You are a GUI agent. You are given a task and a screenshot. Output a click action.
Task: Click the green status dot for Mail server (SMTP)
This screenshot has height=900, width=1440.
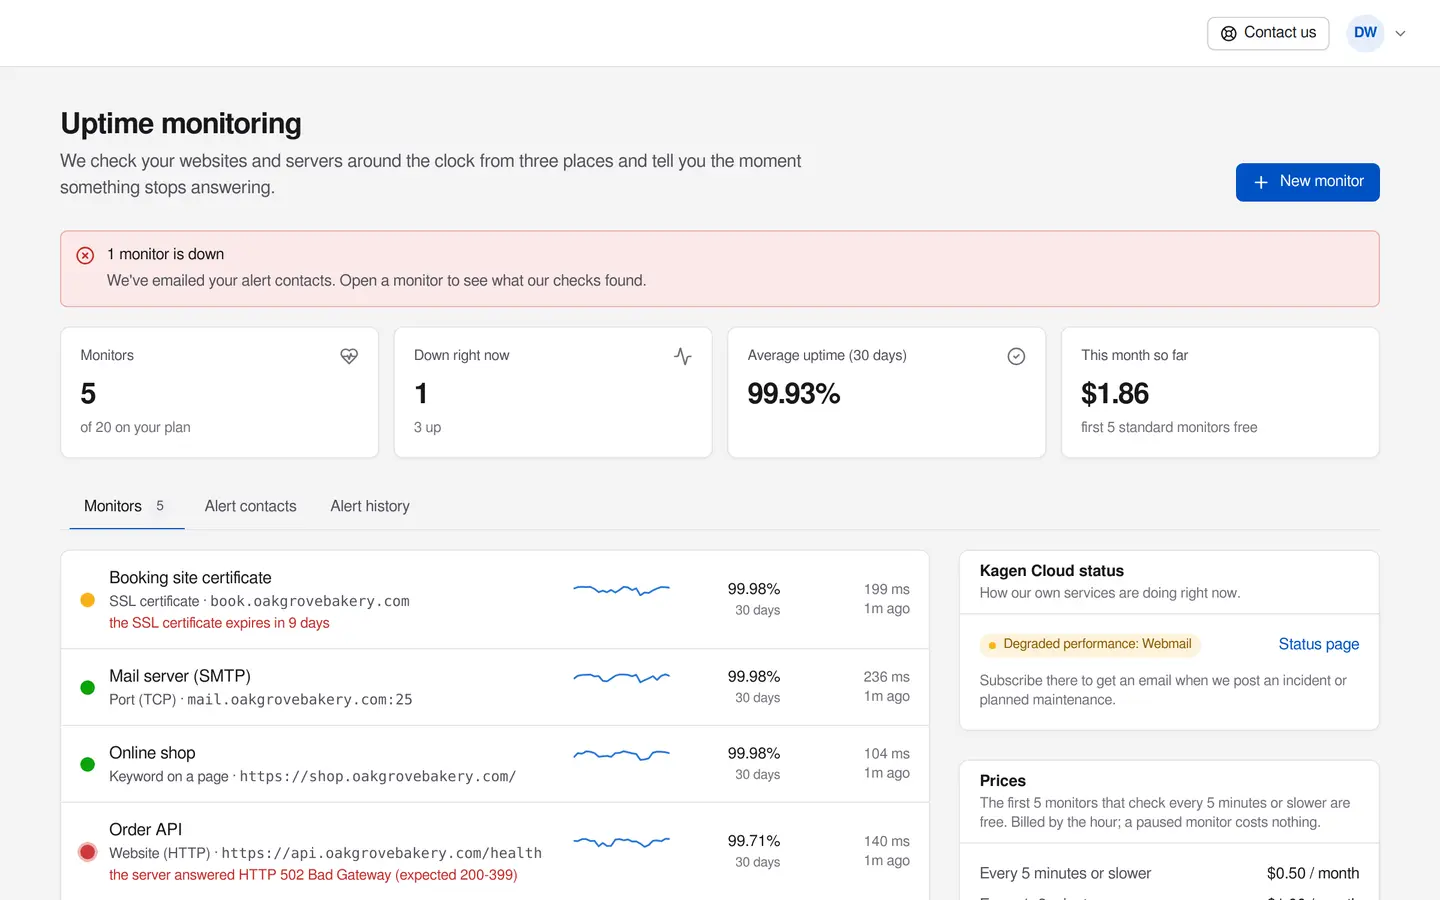87,687
